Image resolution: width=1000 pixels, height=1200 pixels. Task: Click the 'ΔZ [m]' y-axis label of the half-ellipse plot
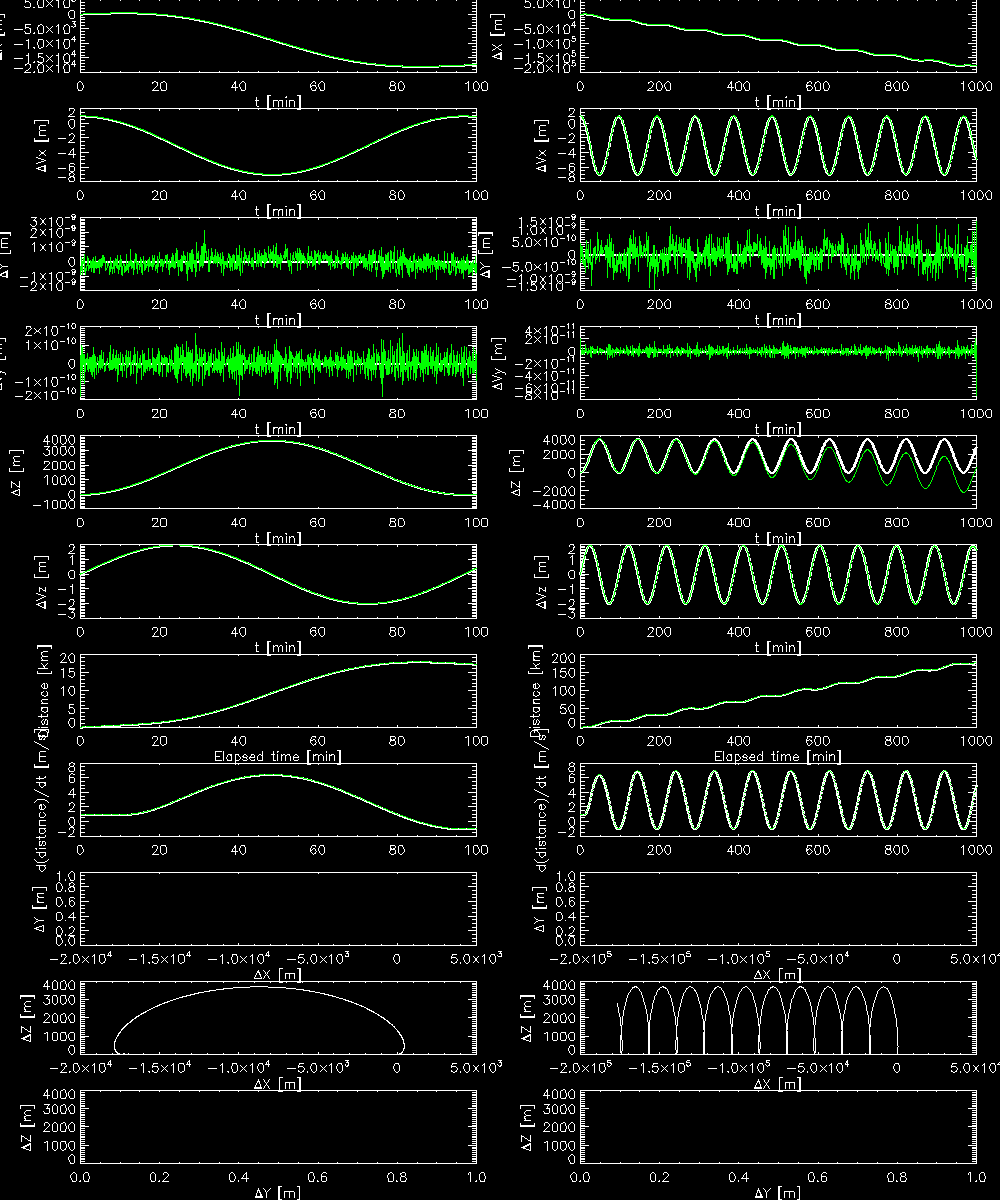(28, 1020)
